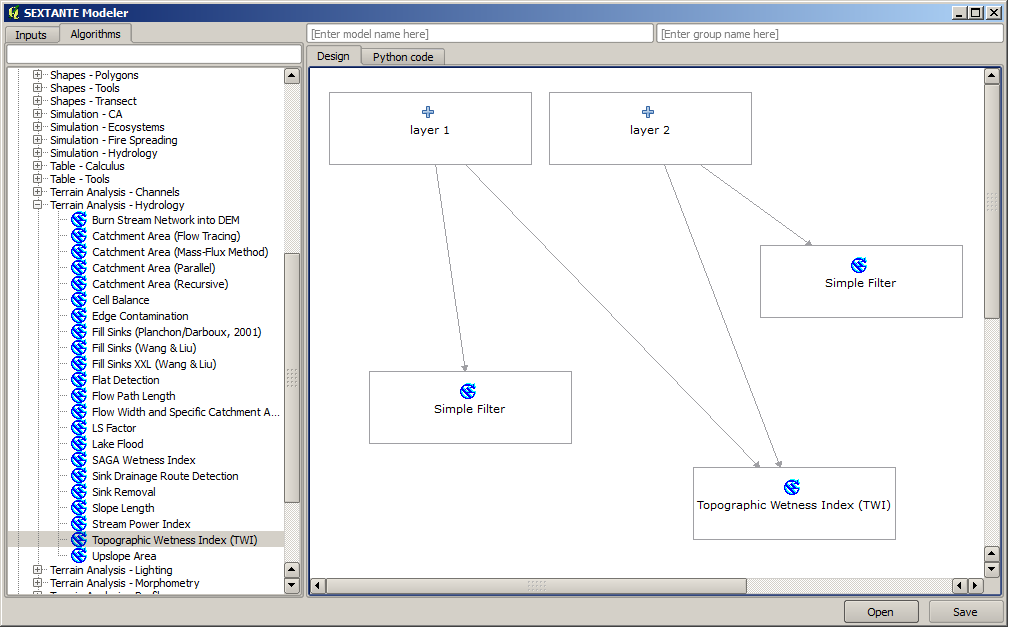Click the icon beside SAGA Wetness Index
Viewport: 1010px width, 629px height.
click(x=79, y=460)
